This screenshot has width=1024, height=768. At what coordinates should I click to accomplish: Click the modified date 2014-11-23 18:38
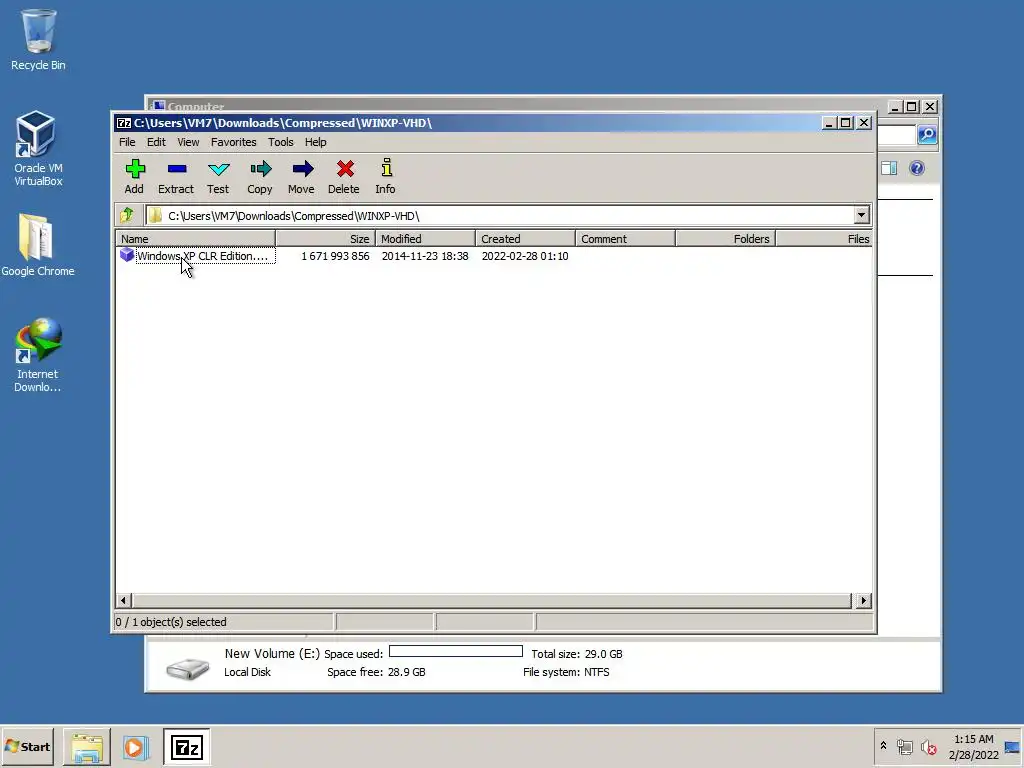[425, 256]
